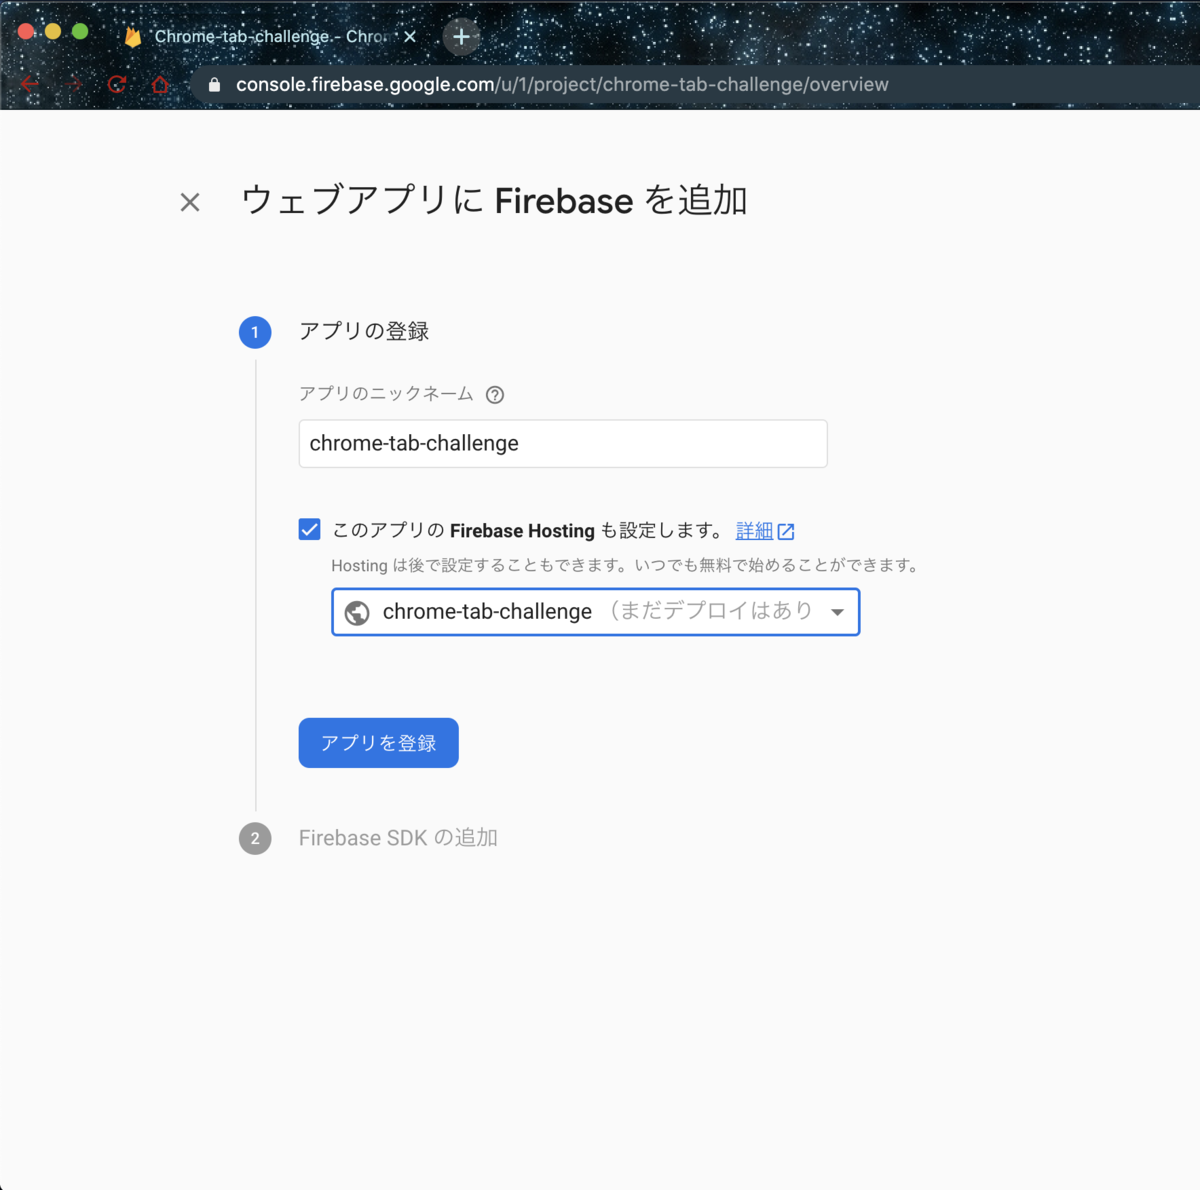Click the lock icon in address bar
The width and height of the screenshot is (1200, 1190).
[x=214, y=85]
